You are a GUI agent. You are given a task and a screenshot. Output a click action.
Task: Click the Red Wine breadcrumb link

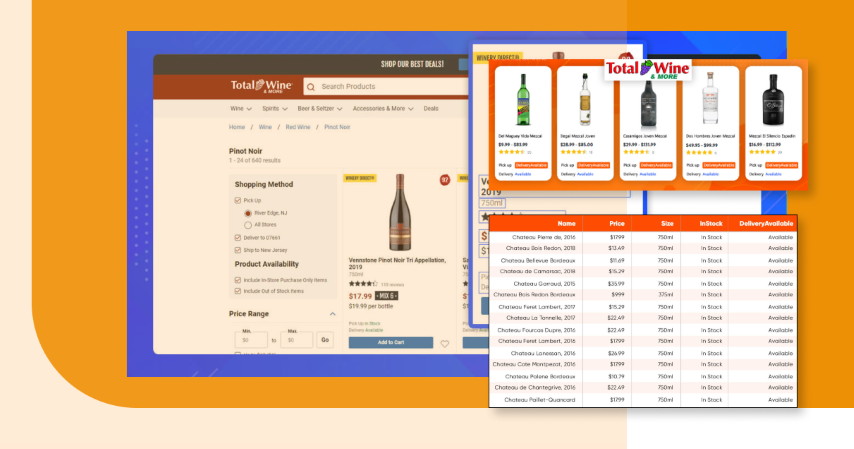tap(298, 127)
